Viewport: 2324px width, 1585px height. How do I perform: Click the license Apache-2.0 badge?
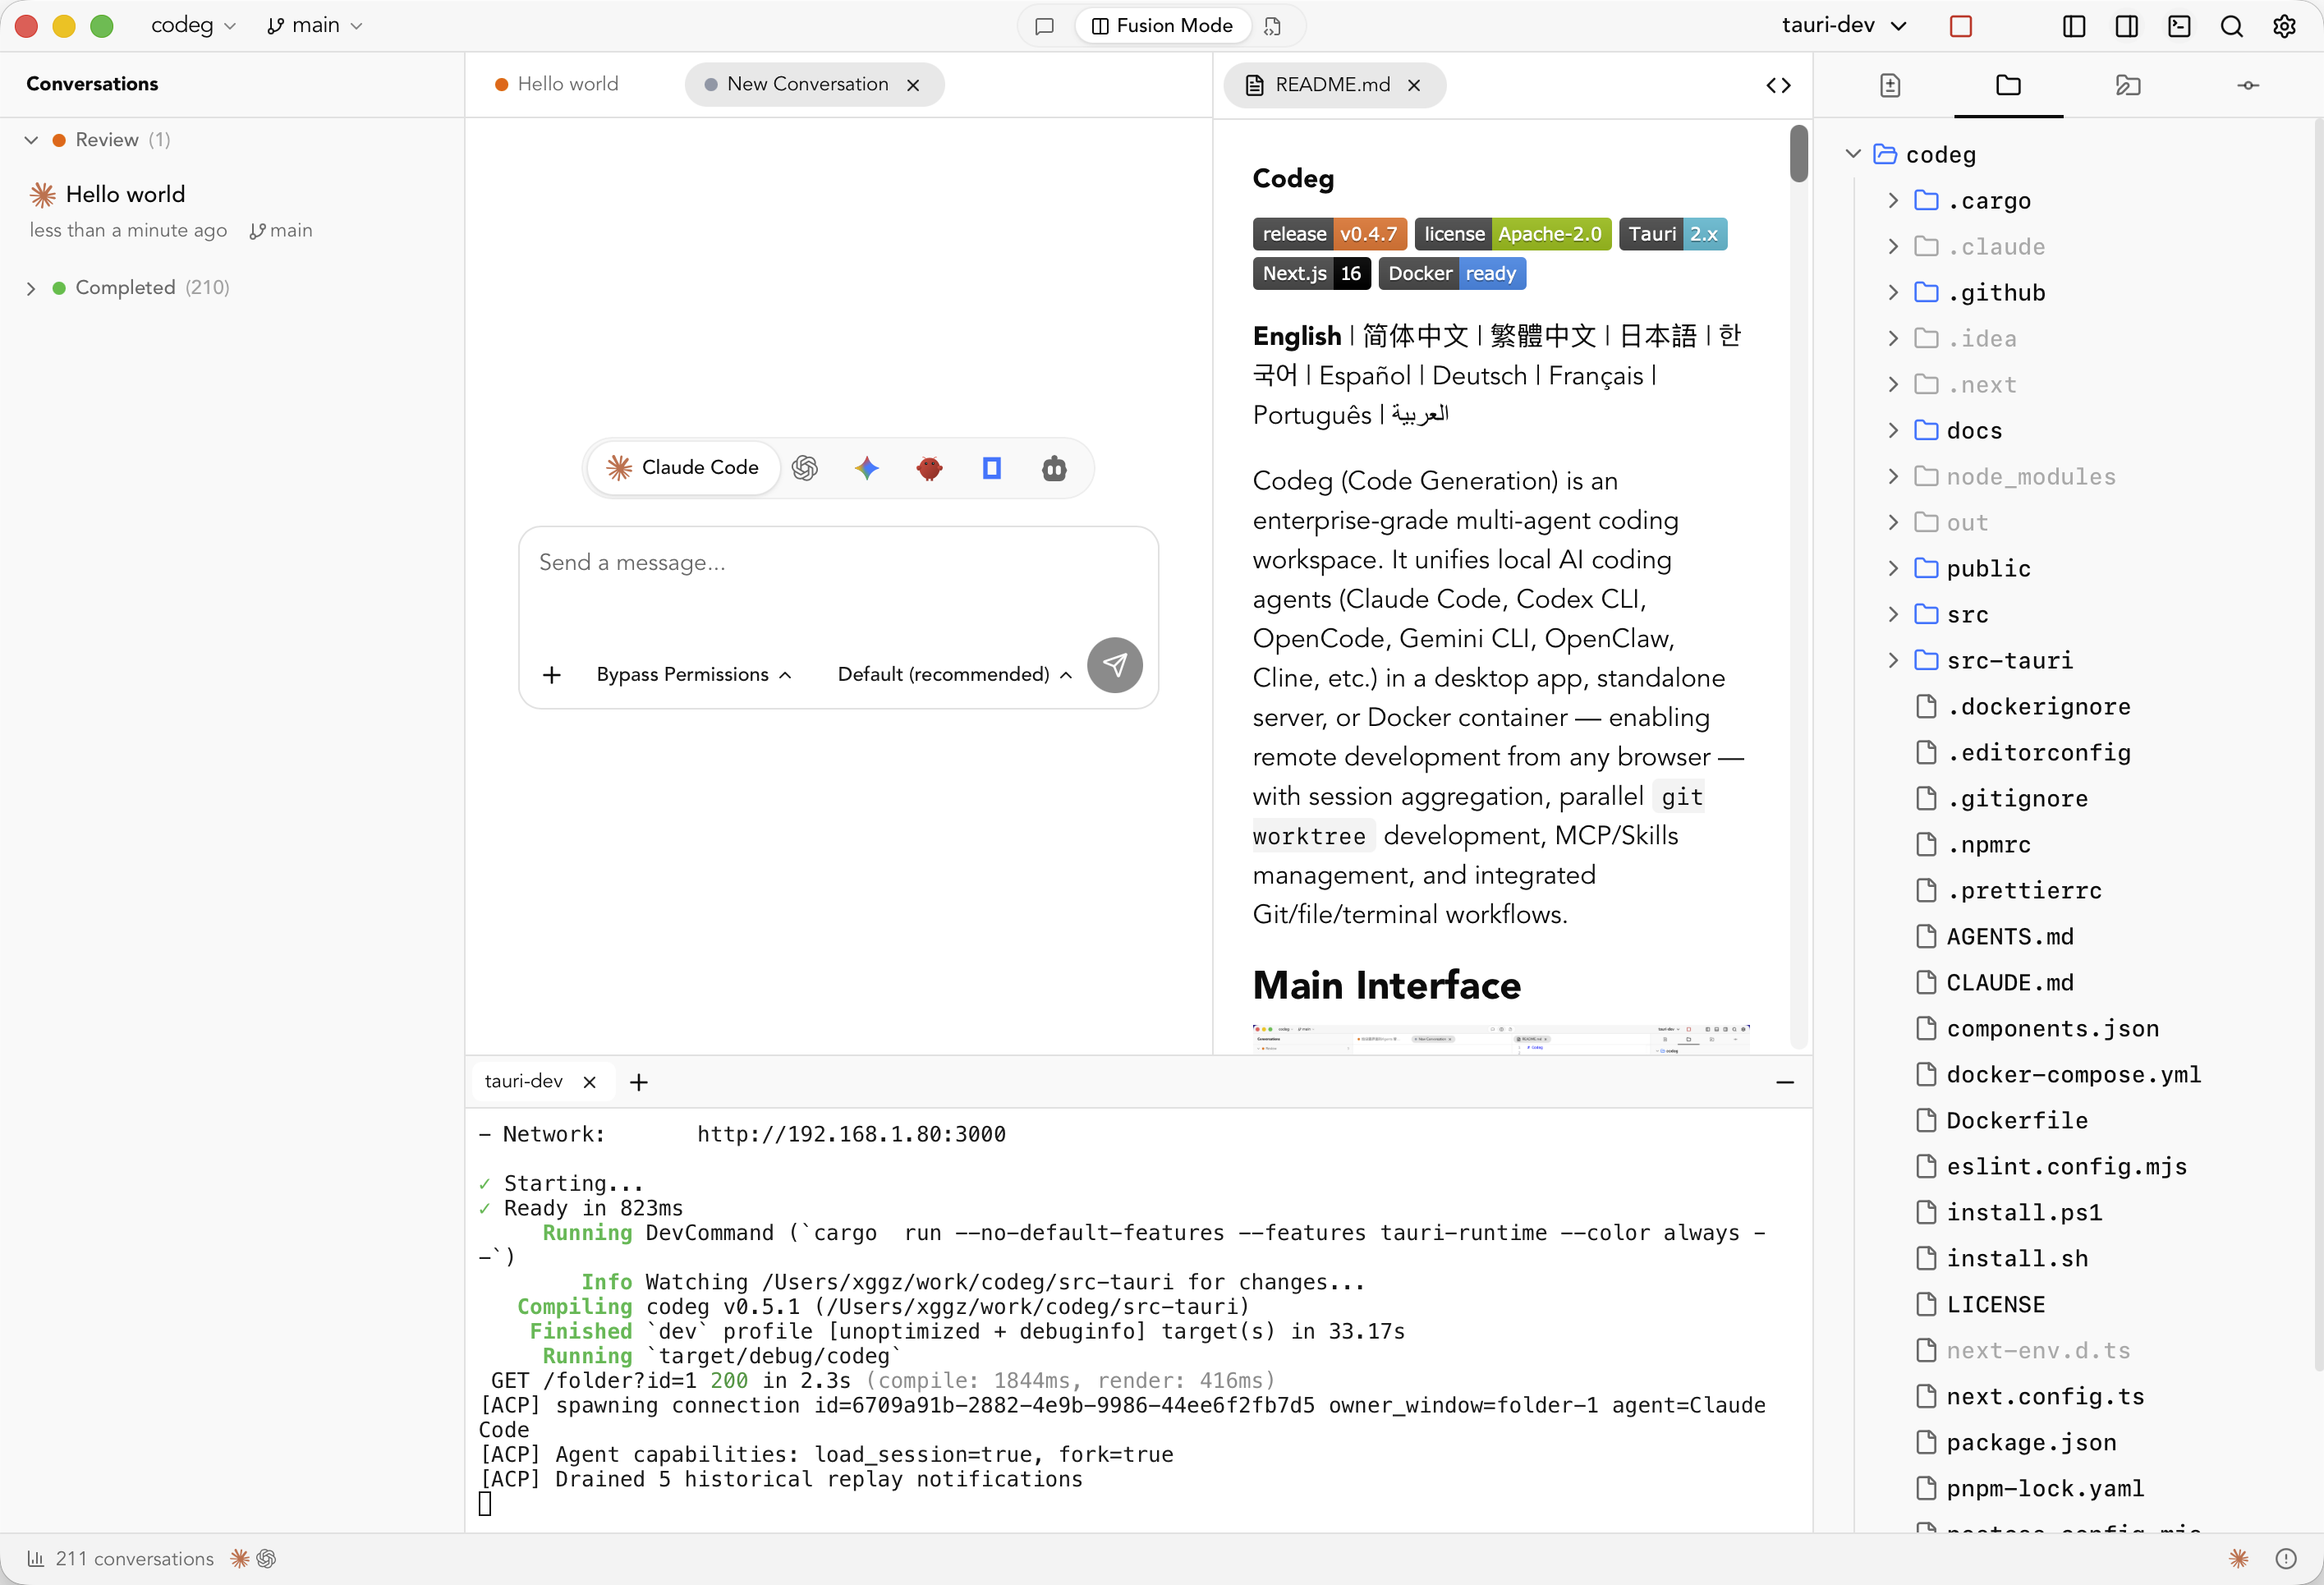coord(1513,235)
